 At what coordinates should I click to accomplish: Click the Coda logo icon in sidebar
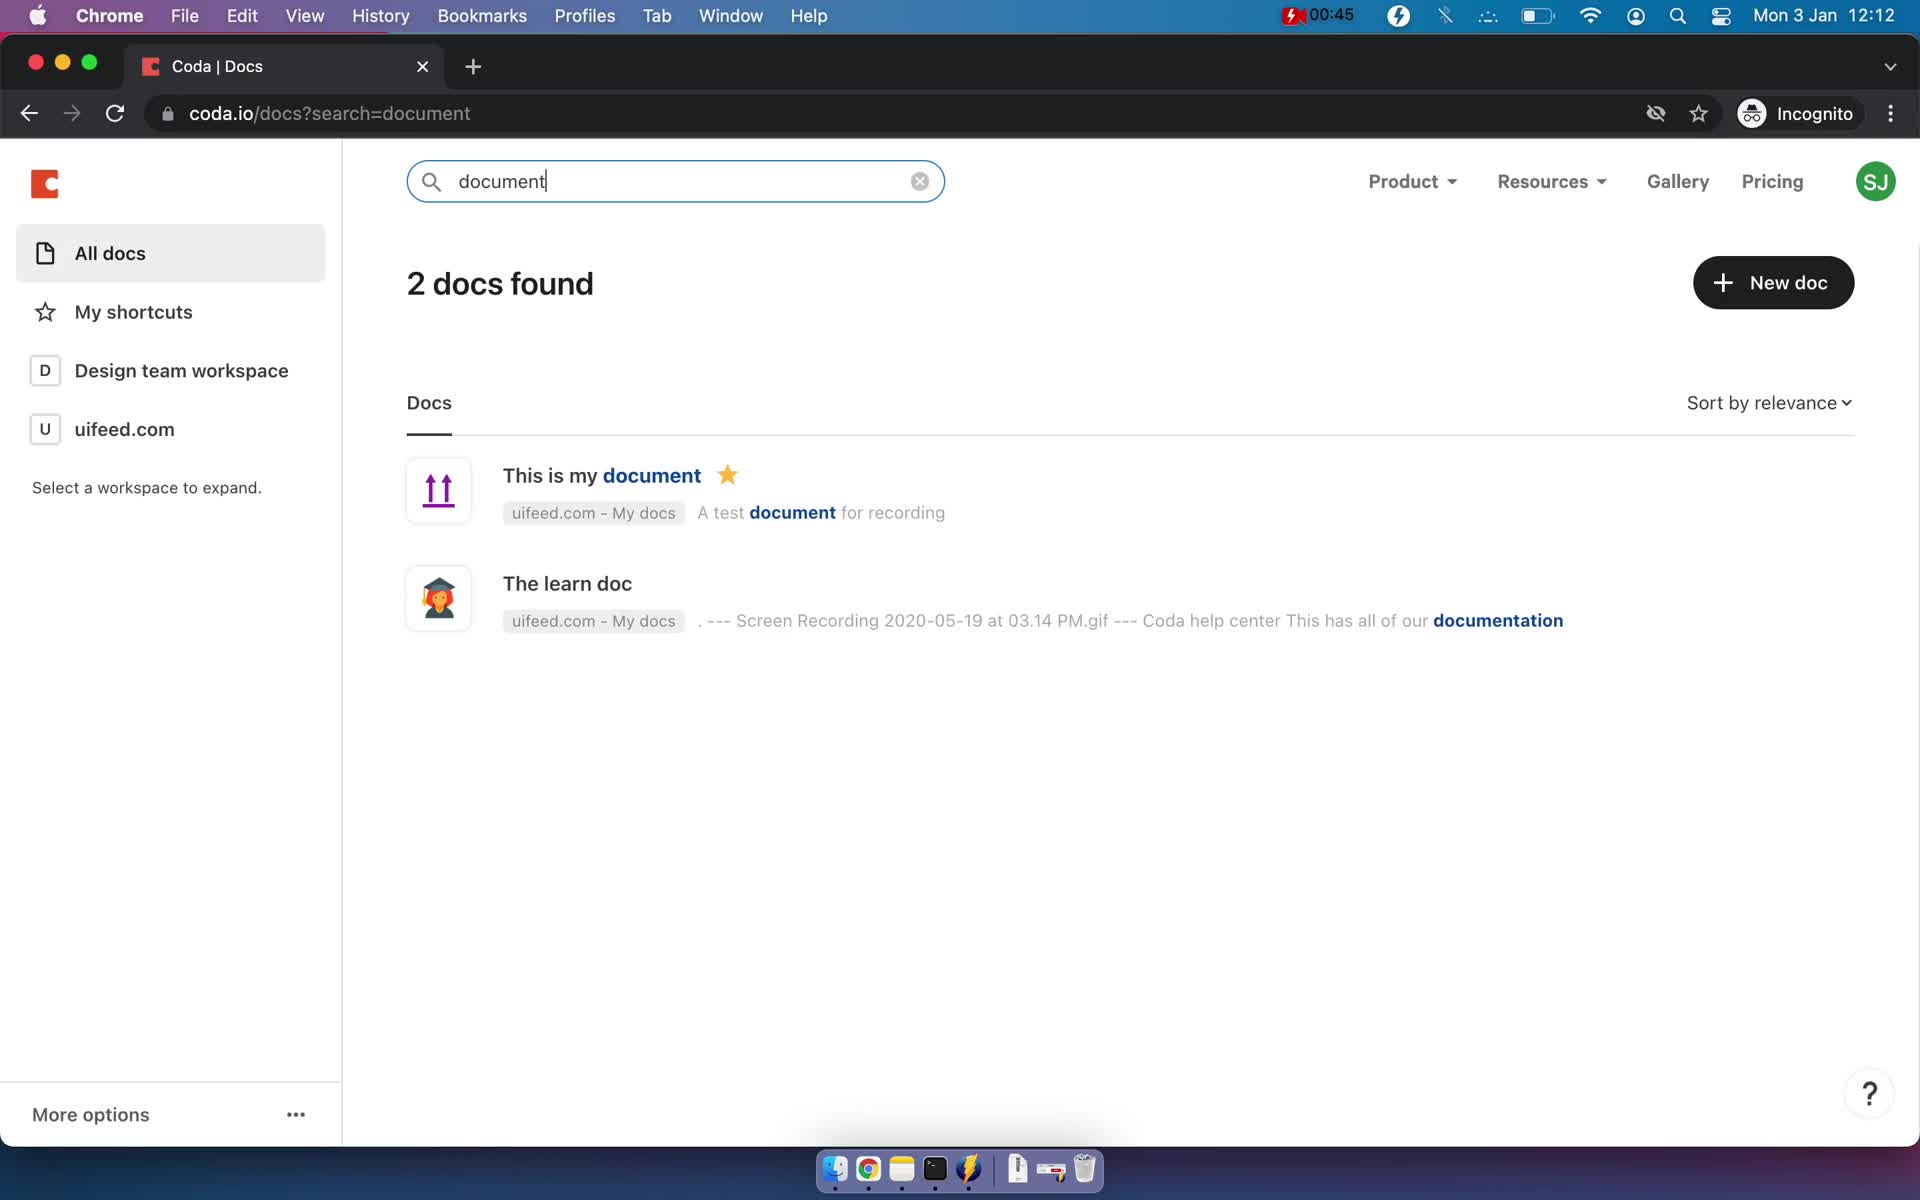[x=44, y=181]
